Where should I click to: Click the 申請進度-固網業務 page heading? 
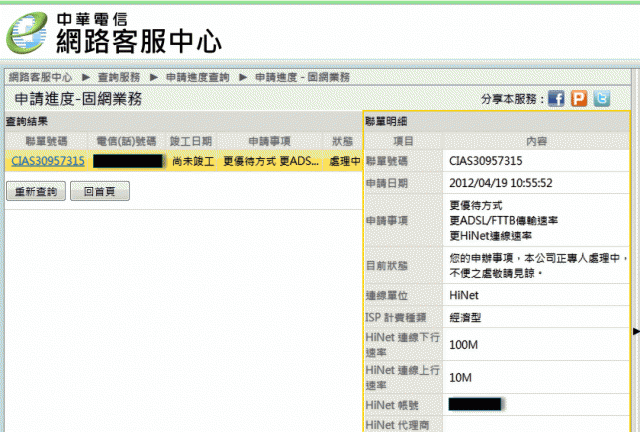coord(78,99)
